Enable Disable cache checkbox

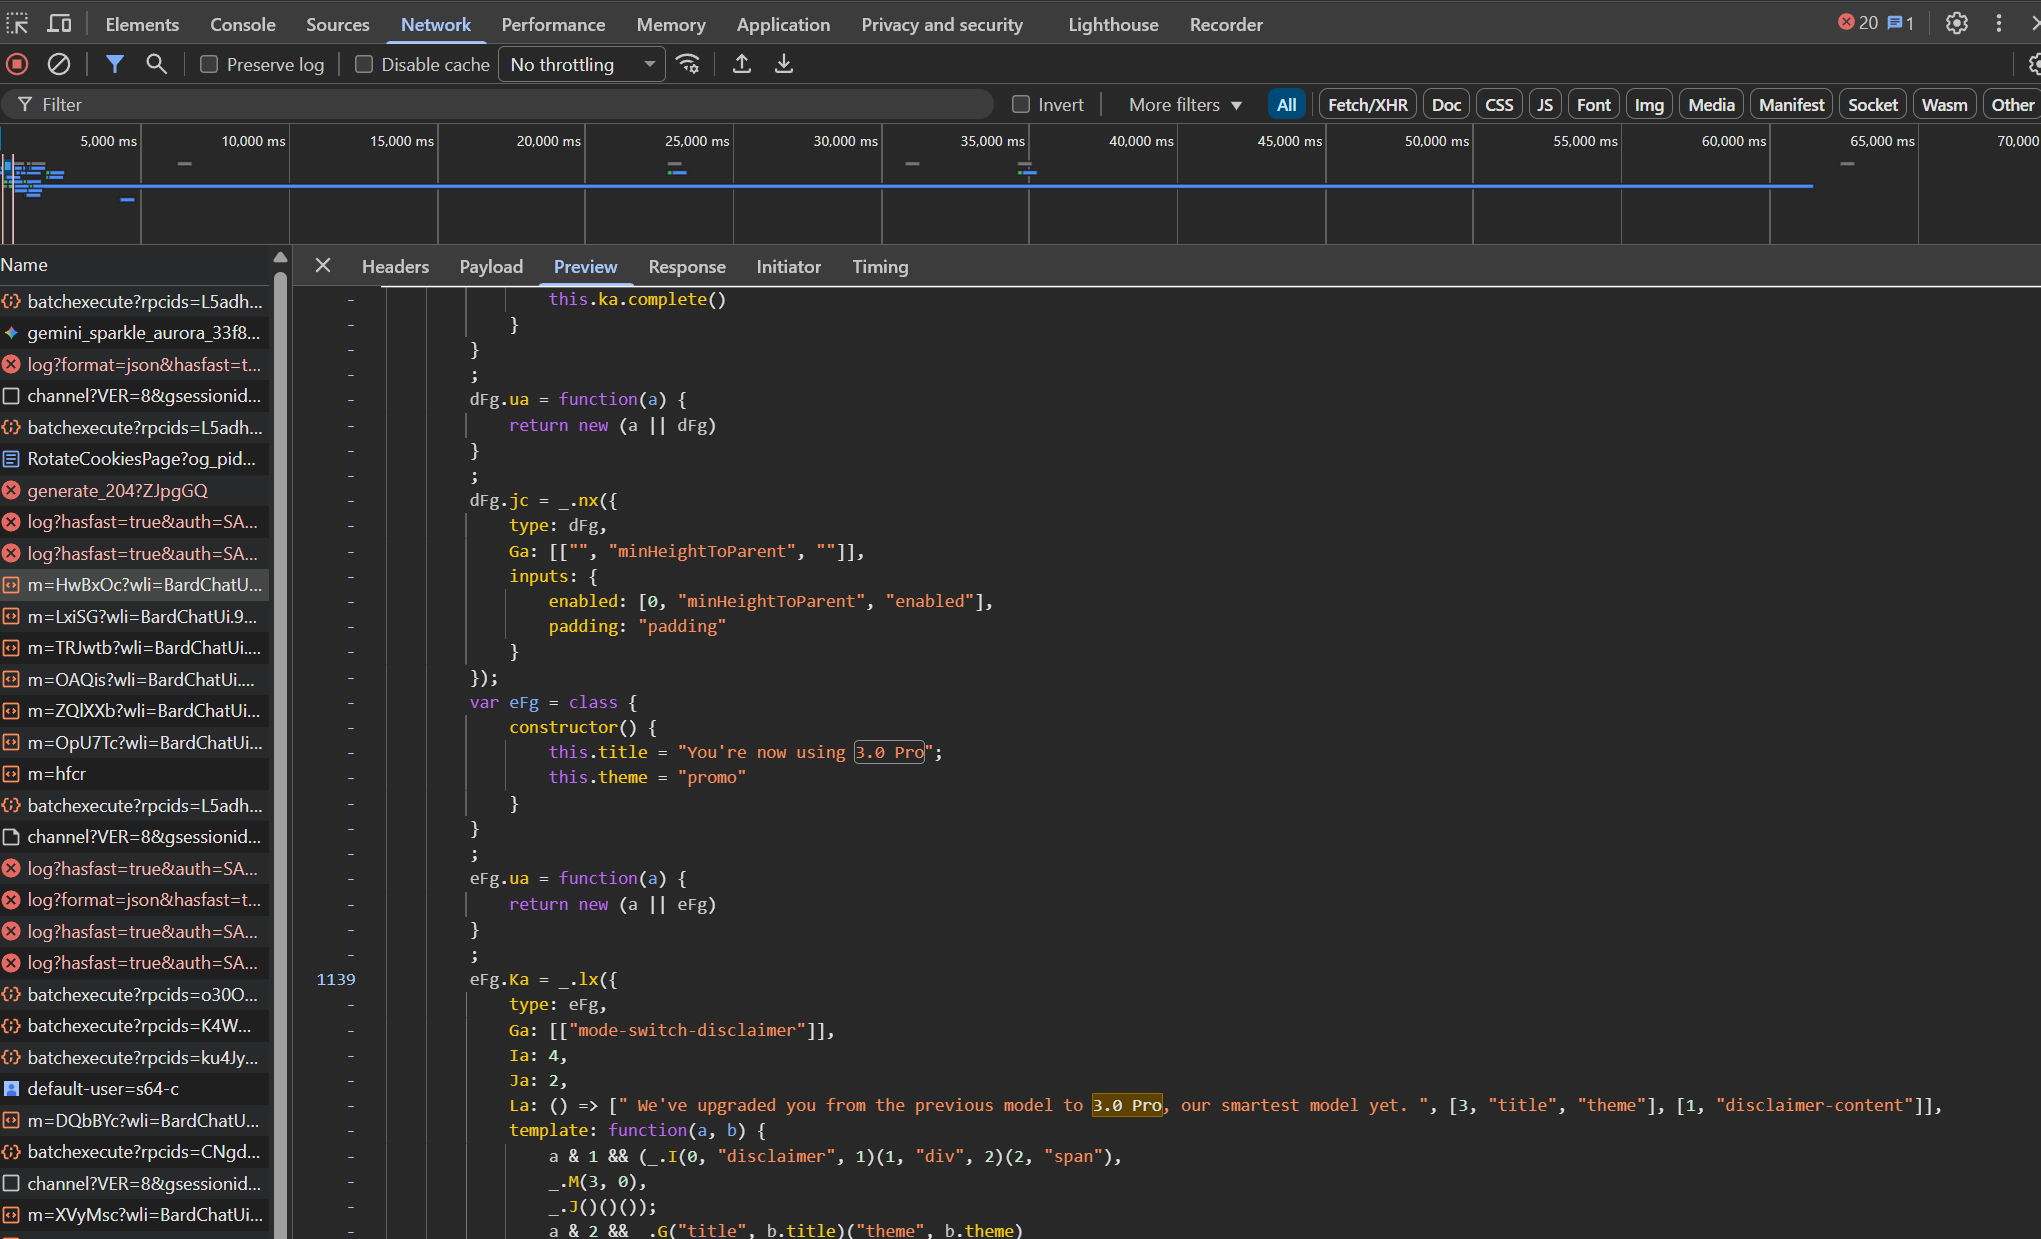(x=364, y=64)
